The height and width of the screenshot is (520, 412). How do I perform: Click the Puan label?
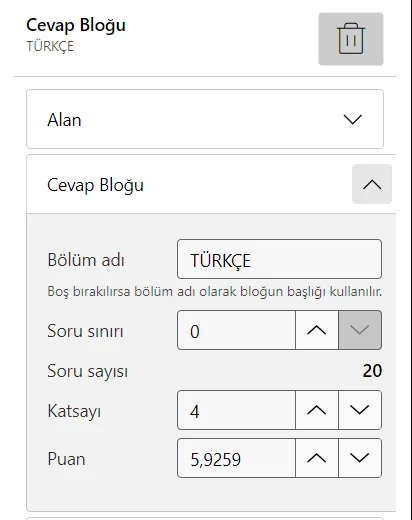pos(66,459)
